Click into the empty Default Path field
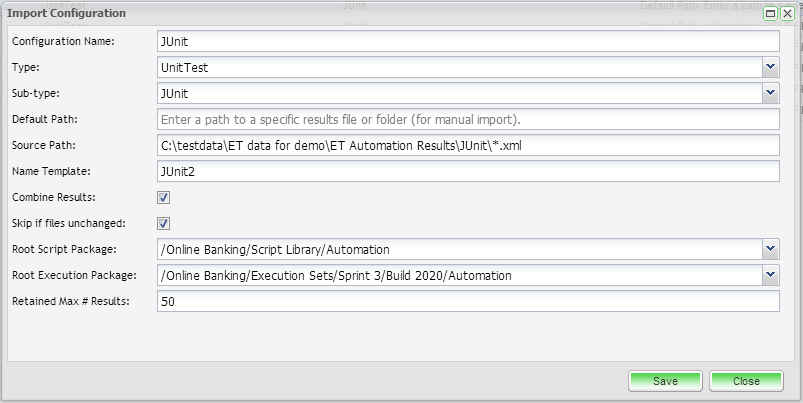 (467, 119)
